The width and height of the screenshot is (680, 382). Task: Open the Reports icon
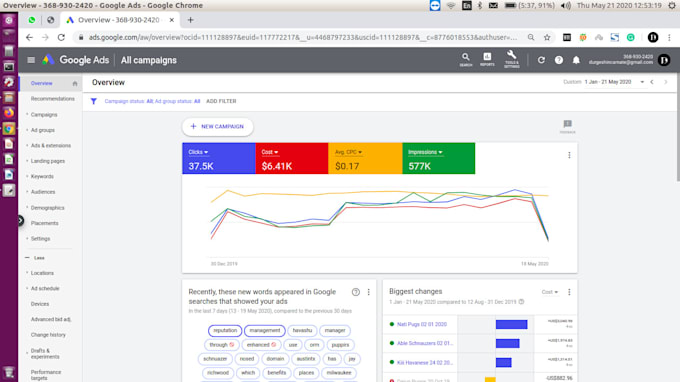click(x=487, y=59)
